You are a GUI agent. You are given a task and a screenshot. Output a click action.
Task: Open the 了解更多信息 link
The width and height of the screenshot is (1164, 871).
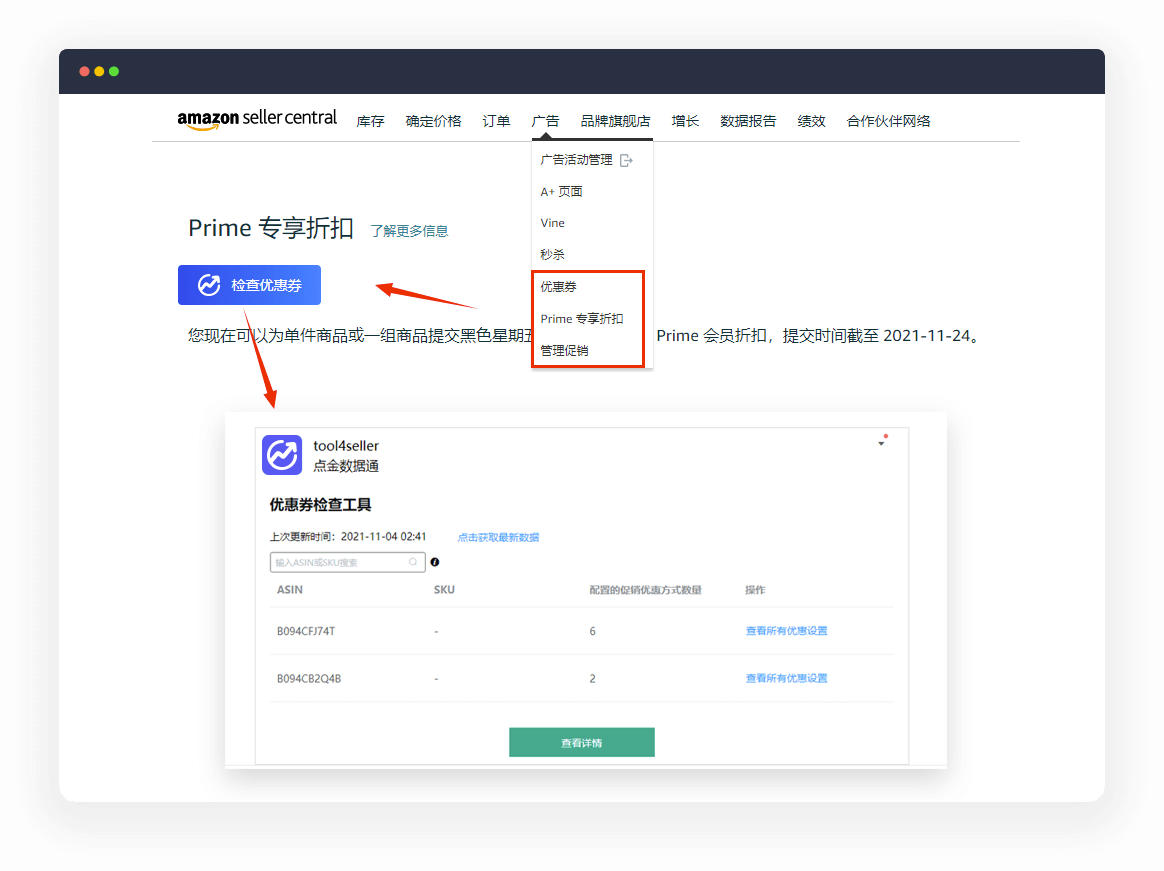[x=410, y=231]
